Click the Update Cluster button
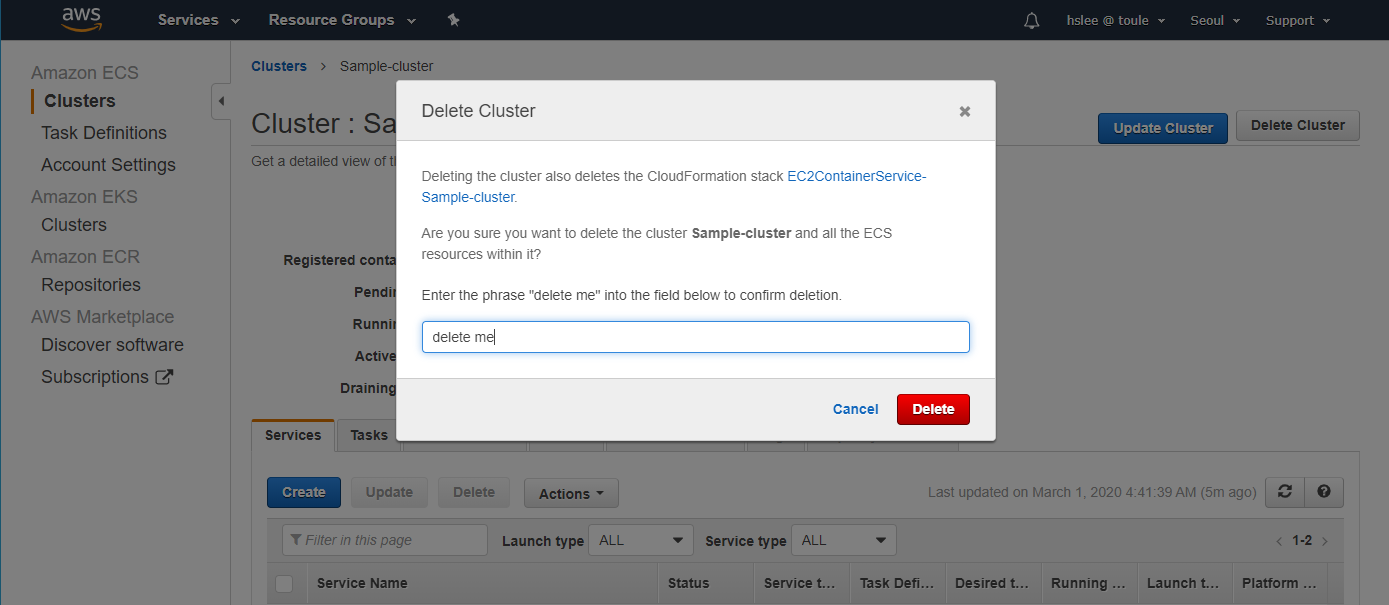 tap(1163, 128)
